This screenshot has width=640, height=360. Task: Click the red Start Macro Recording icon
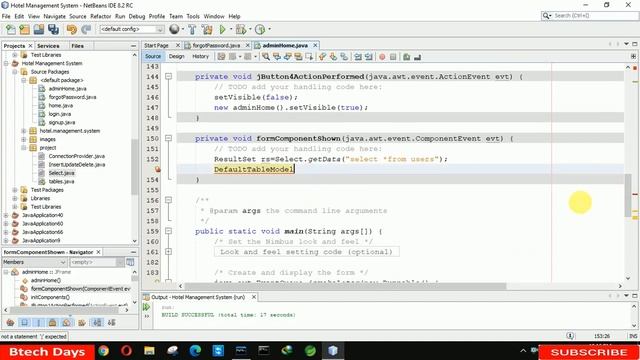pos(382,57)
